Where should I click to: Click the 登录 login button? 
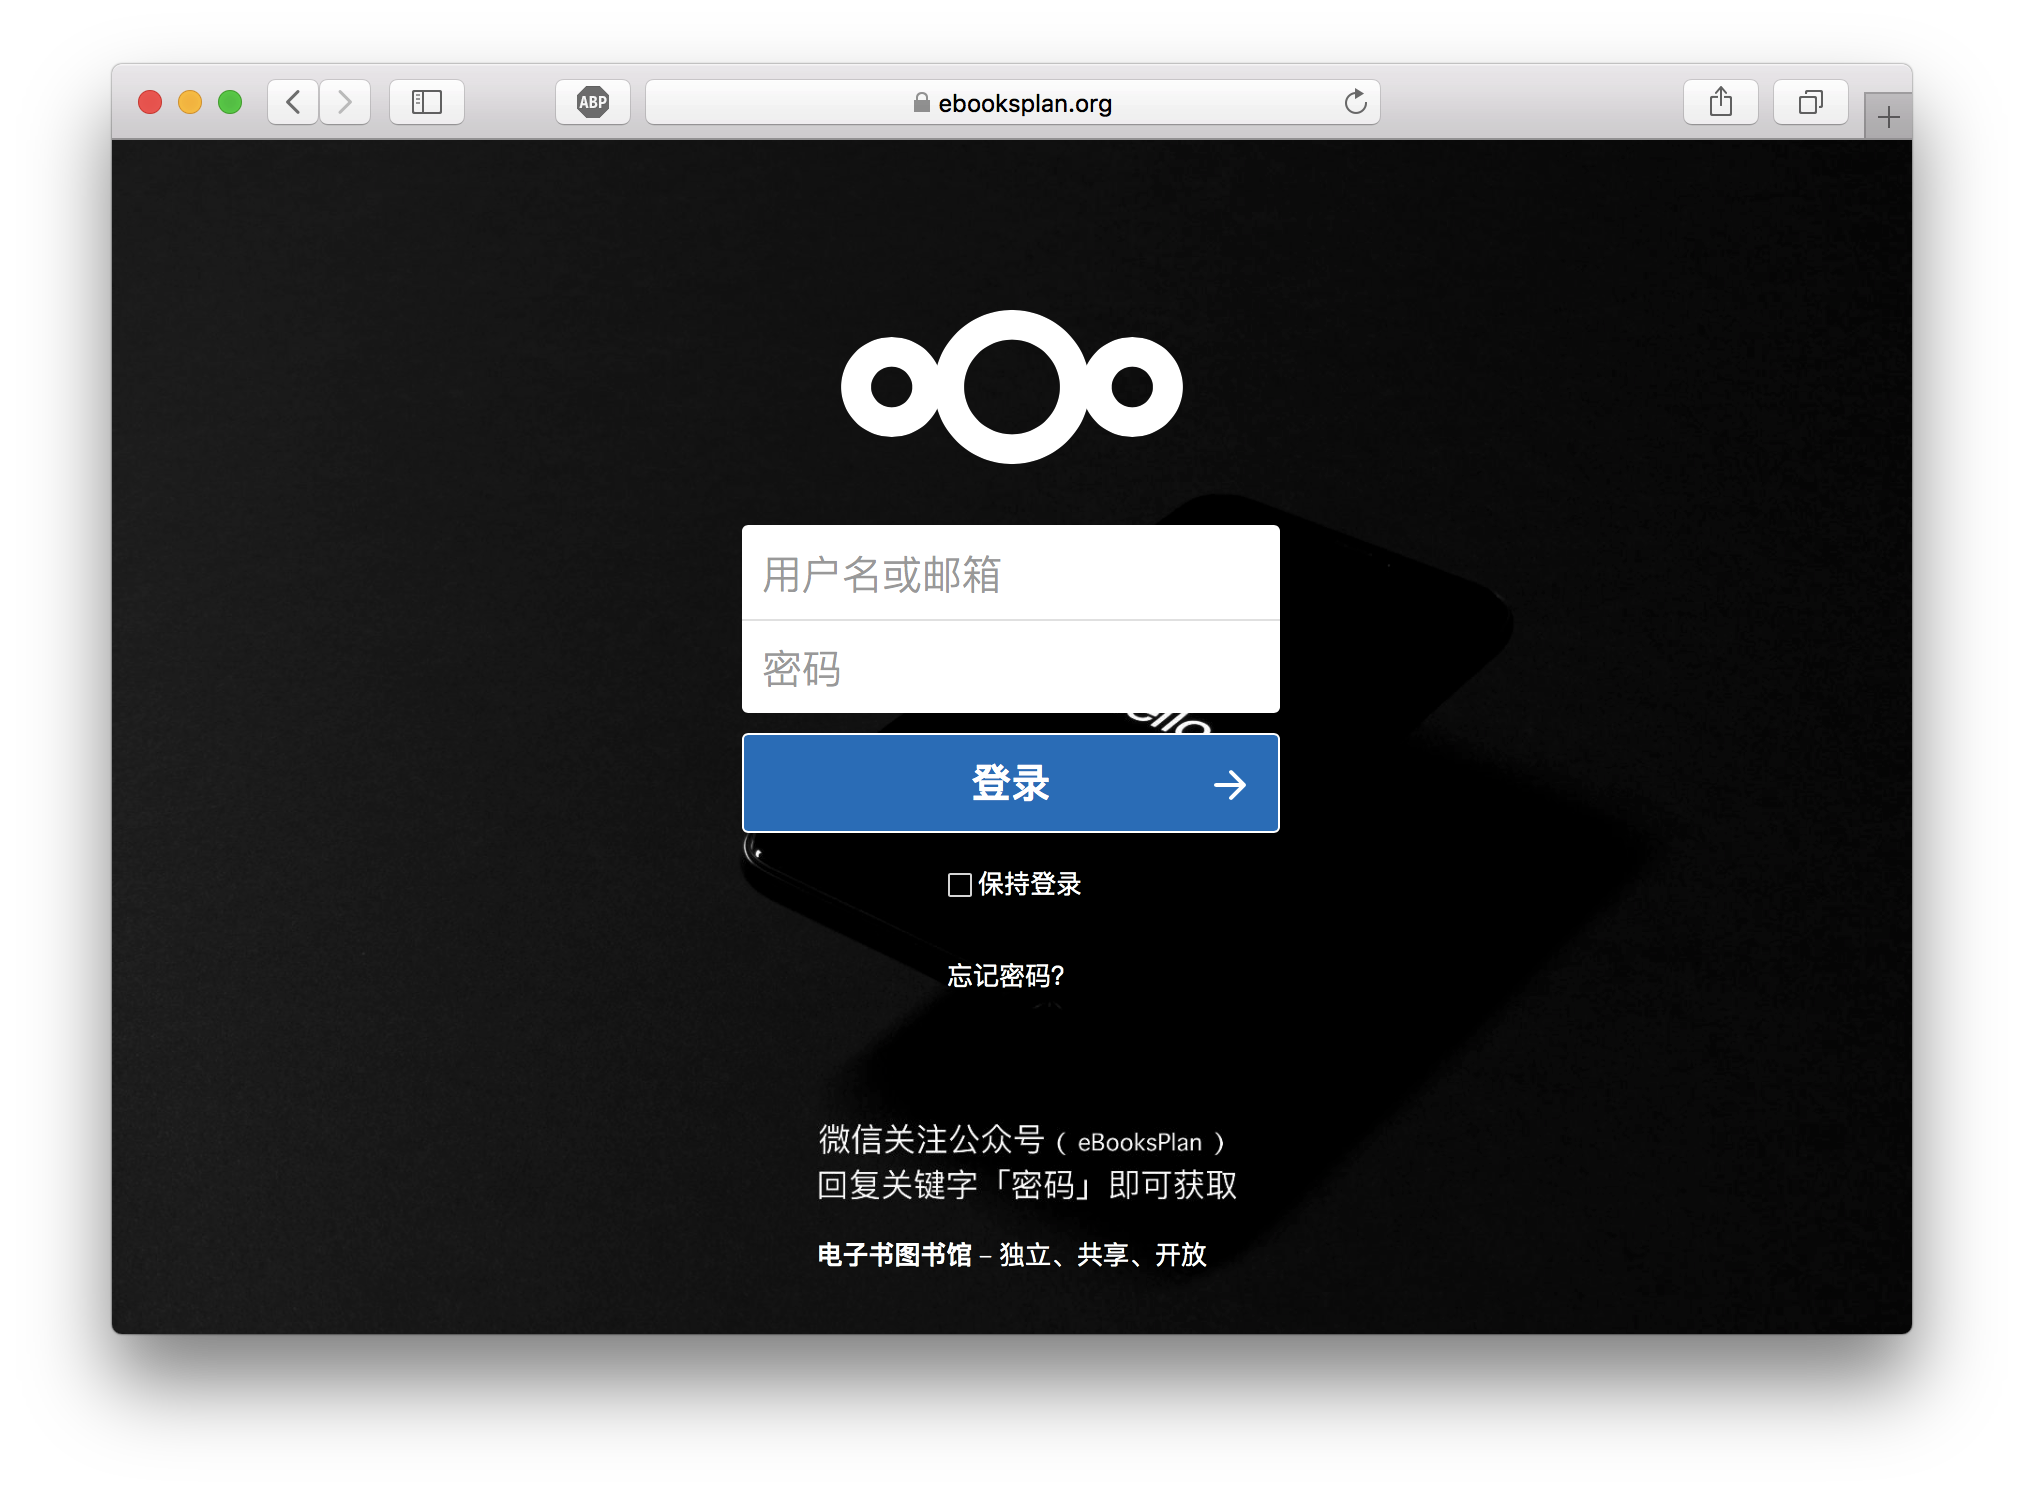tap(1010, 783)
